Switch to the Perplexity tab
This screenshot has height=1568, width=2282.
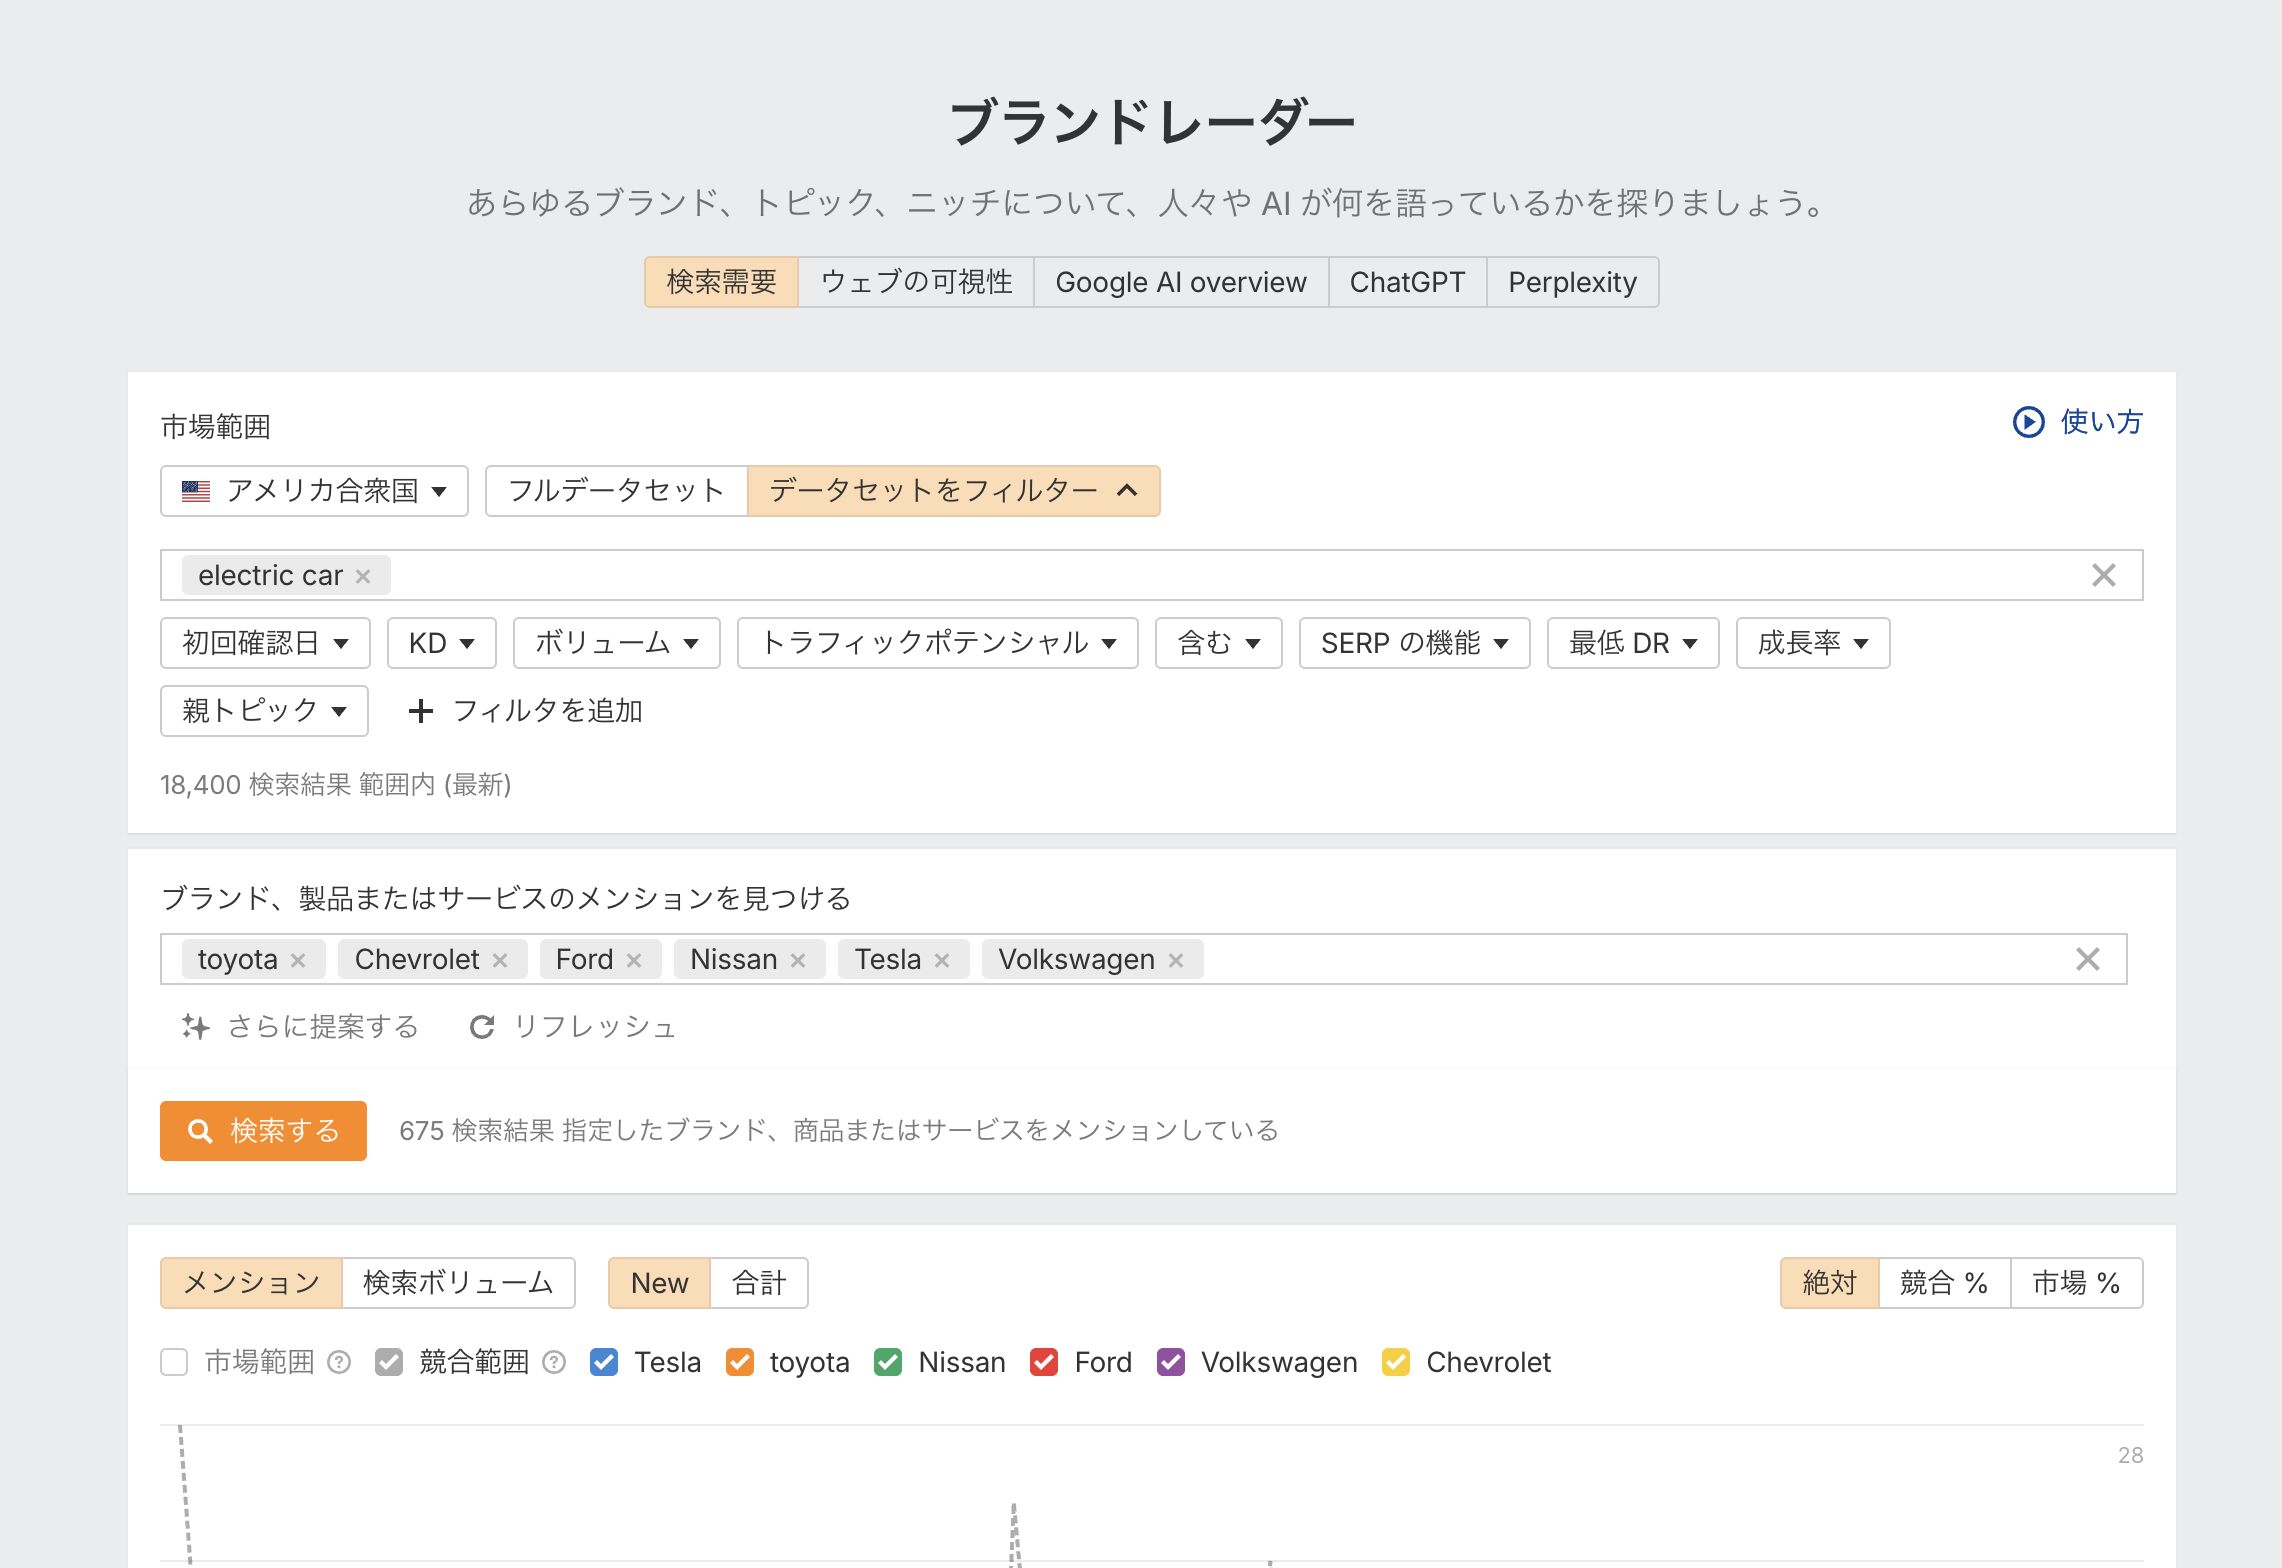point(1572,282)
